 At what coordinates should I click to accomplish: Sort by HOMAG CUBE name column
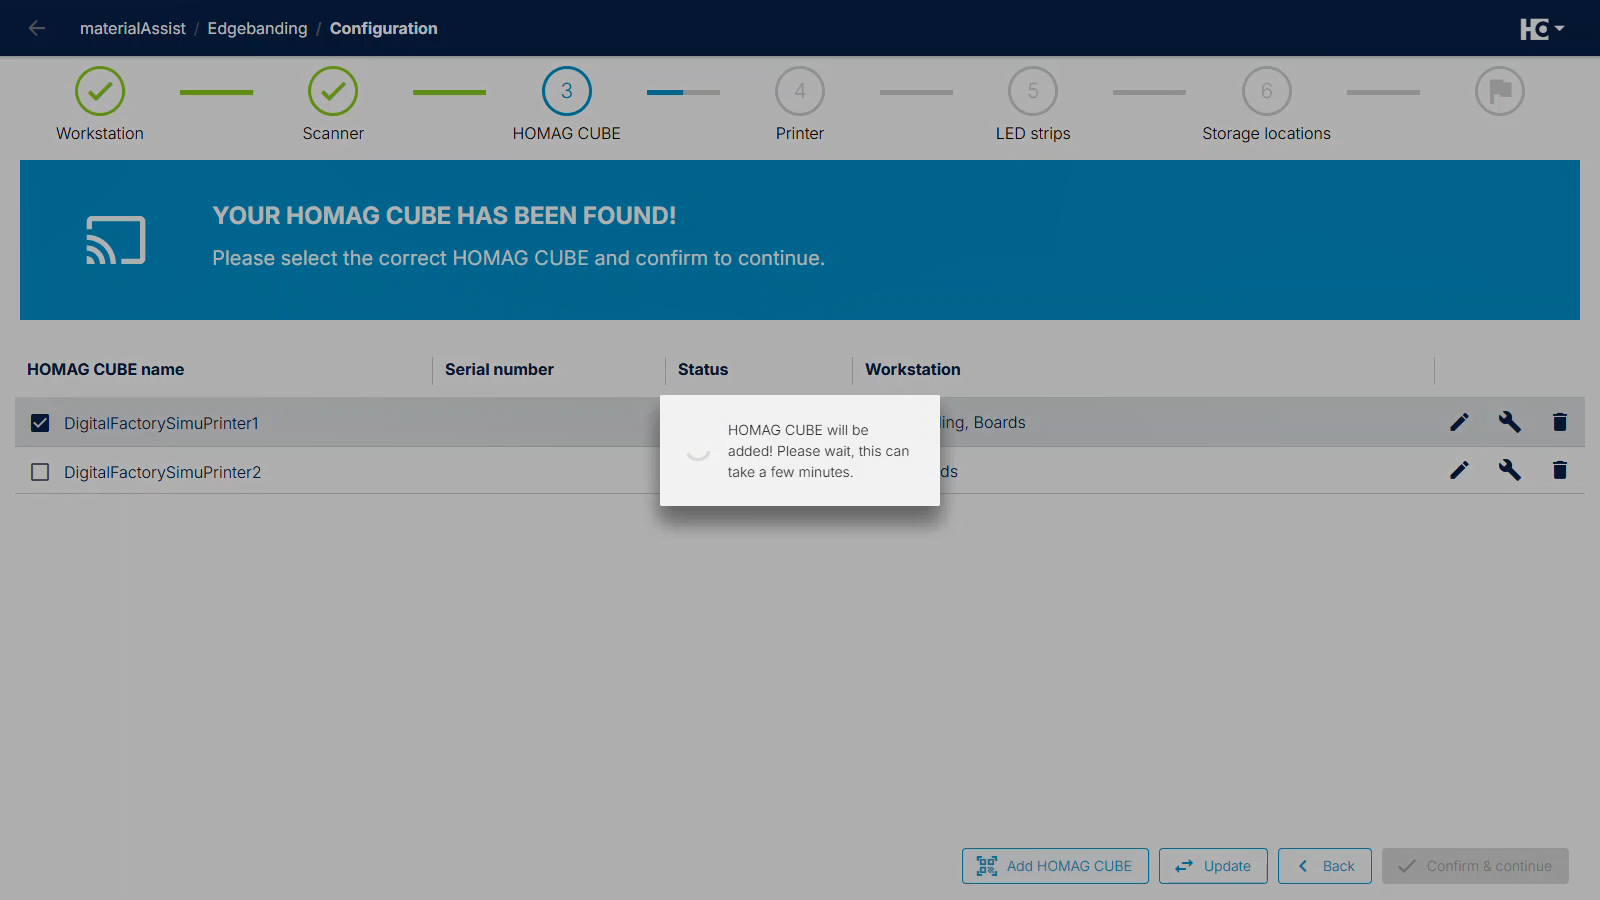pyautogui.click(x=105, y=369)
